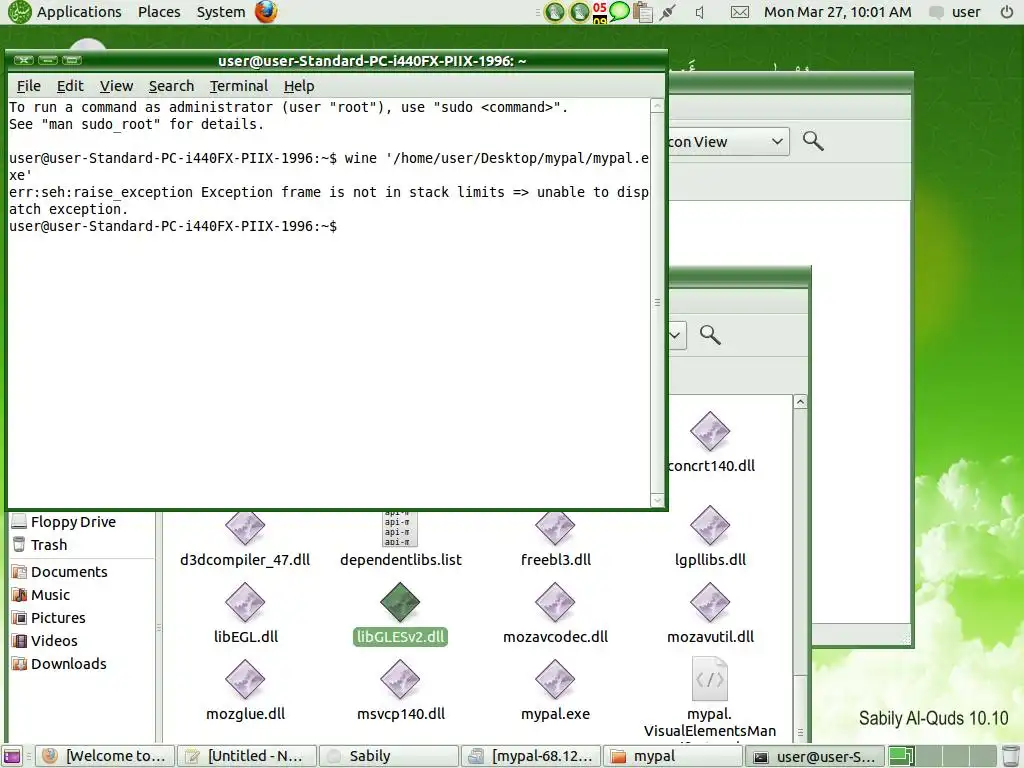The image size is (1024, 768).
Task: Click the speaker volume icon in the panel
Action: point(699,12)
